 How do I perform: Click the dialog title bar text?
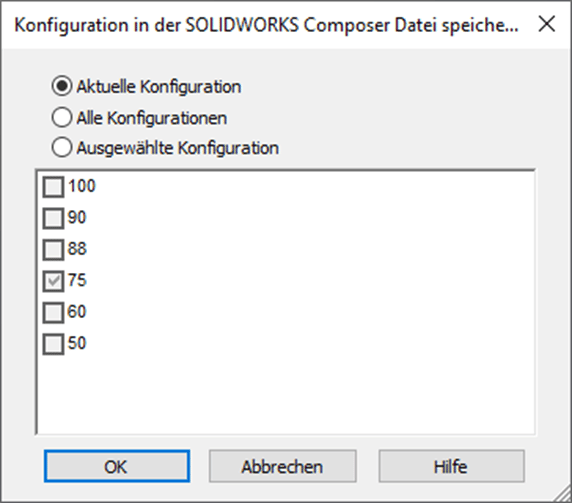pos(266,25)
